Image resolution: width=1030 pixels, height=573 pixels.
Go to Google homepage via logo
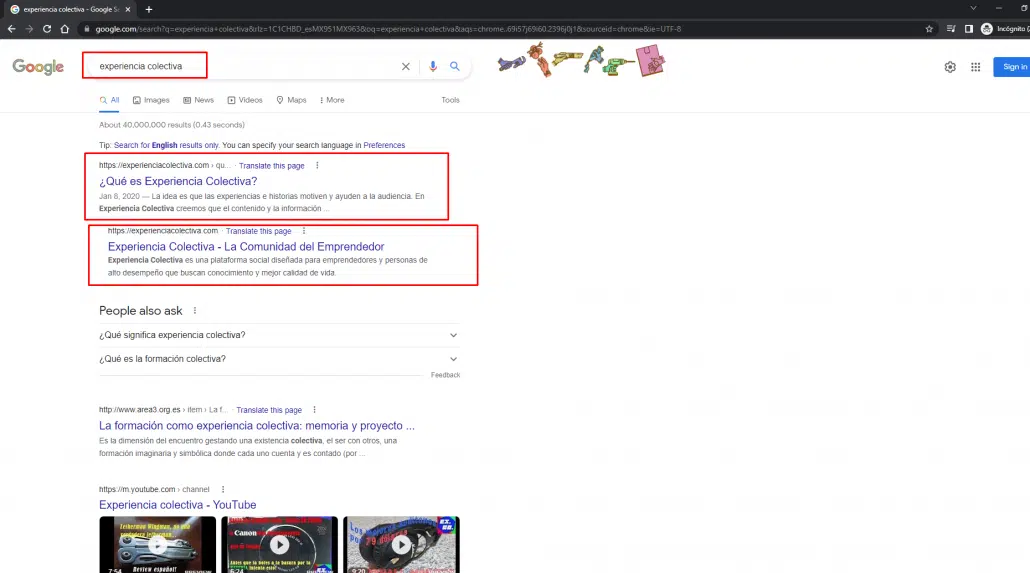point(38,66)
